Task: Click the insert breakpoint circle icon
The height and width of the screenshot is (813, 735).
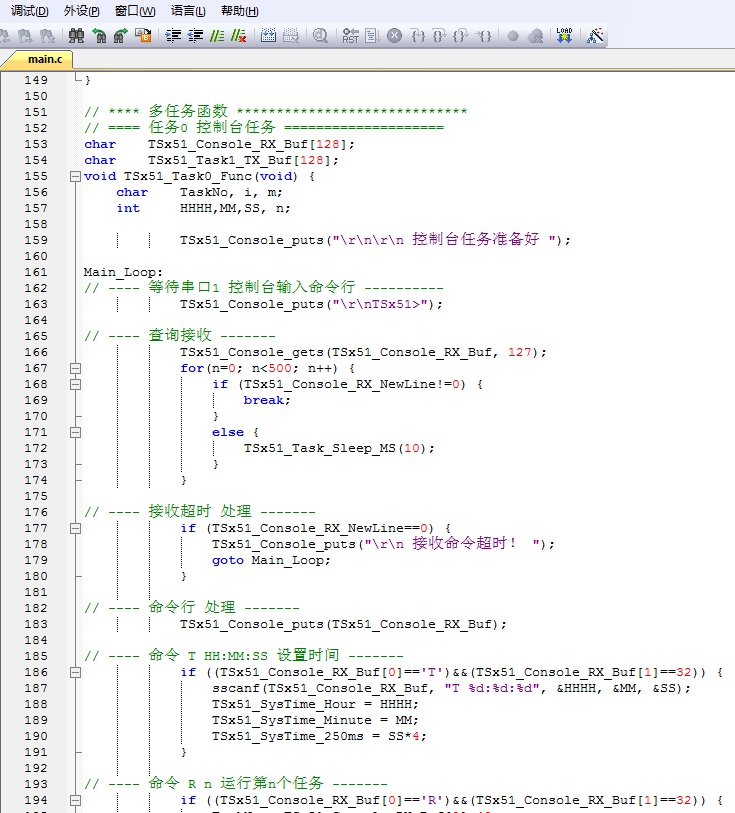Action: coord(513,36)
